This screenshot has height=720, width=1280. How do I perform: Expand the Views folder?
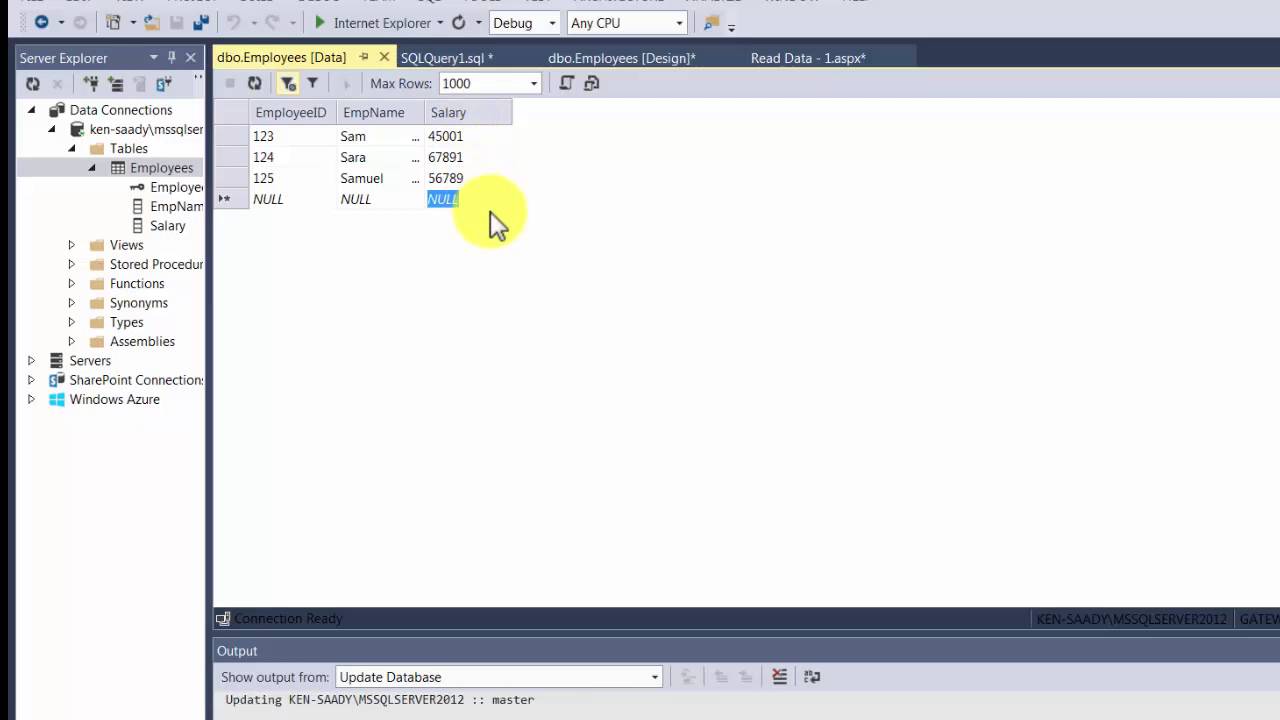coord(71,245)
